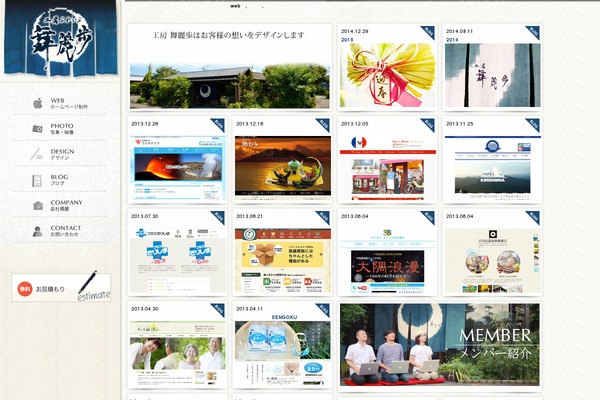Click the headline above the workshop photo
The width and height of the screenshot is (600, 400).
228,35
